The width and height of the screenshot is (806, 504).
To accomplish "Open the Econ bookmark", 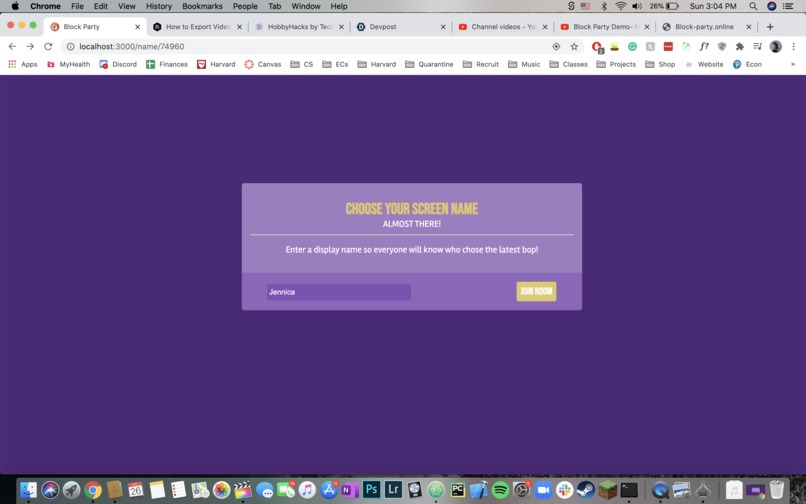I will [x=747, y=64].
